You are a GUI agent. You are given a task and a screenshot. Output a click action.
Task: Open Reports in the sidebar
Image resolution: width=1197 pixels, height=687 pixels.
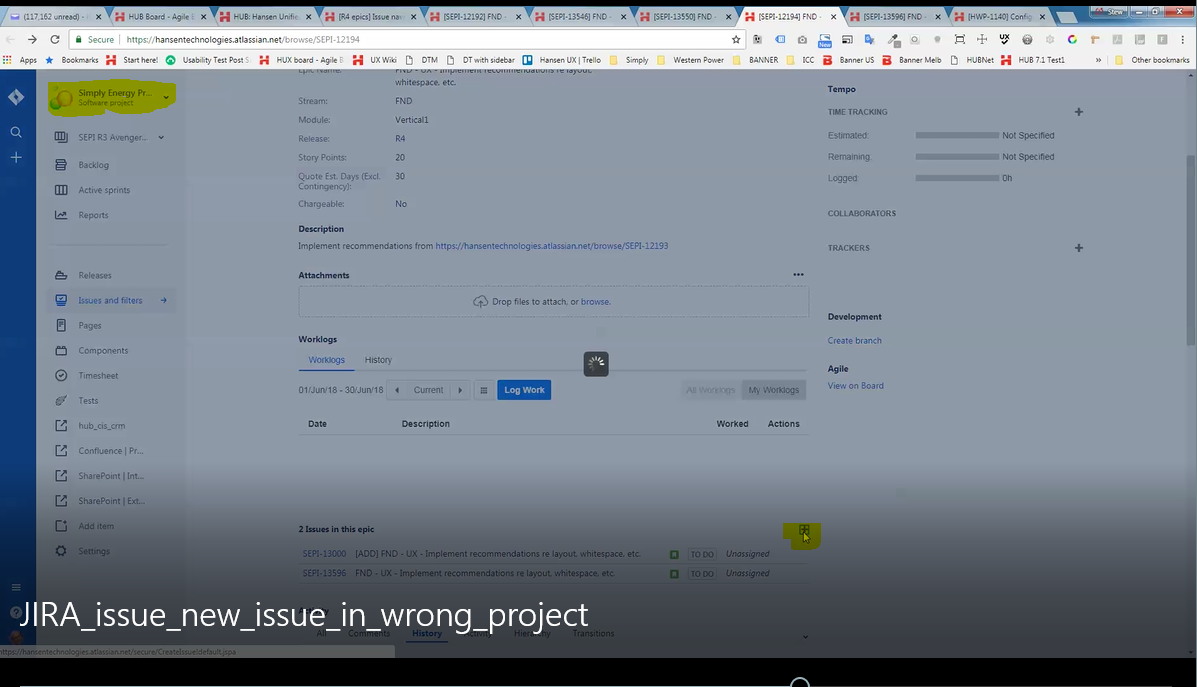[93, 215]
